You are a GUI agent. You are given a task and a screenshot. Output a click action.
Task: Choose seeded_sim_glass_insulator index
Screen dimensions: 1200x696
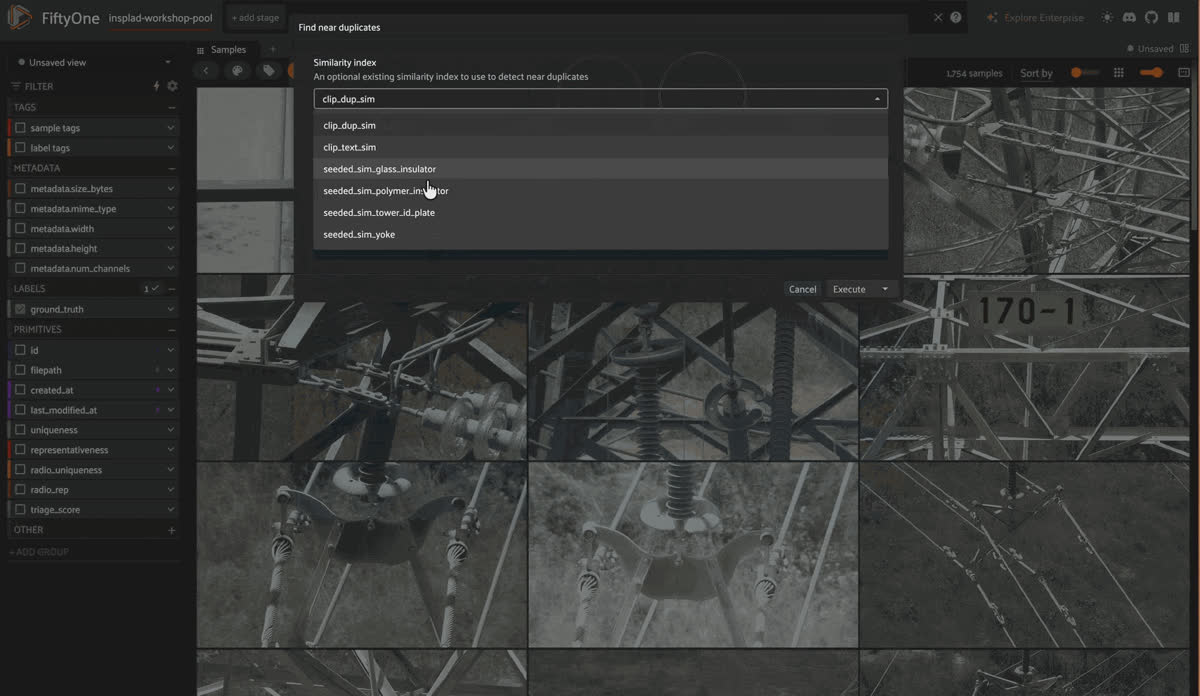pos(600,169)
